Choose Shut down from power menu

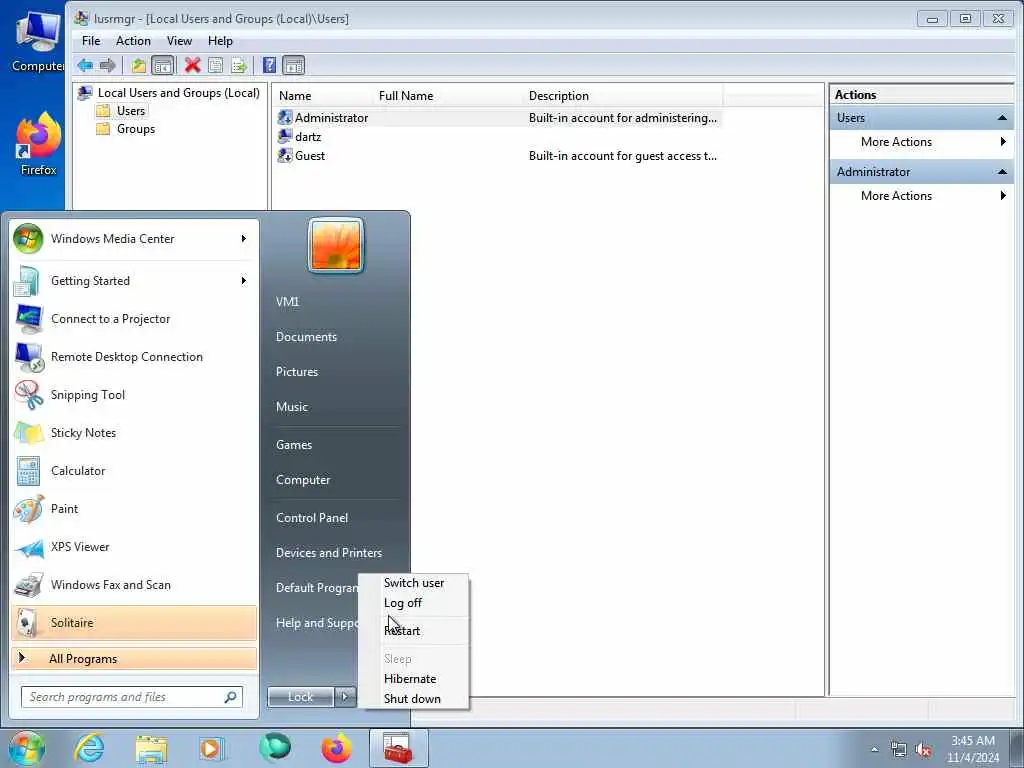412,699
